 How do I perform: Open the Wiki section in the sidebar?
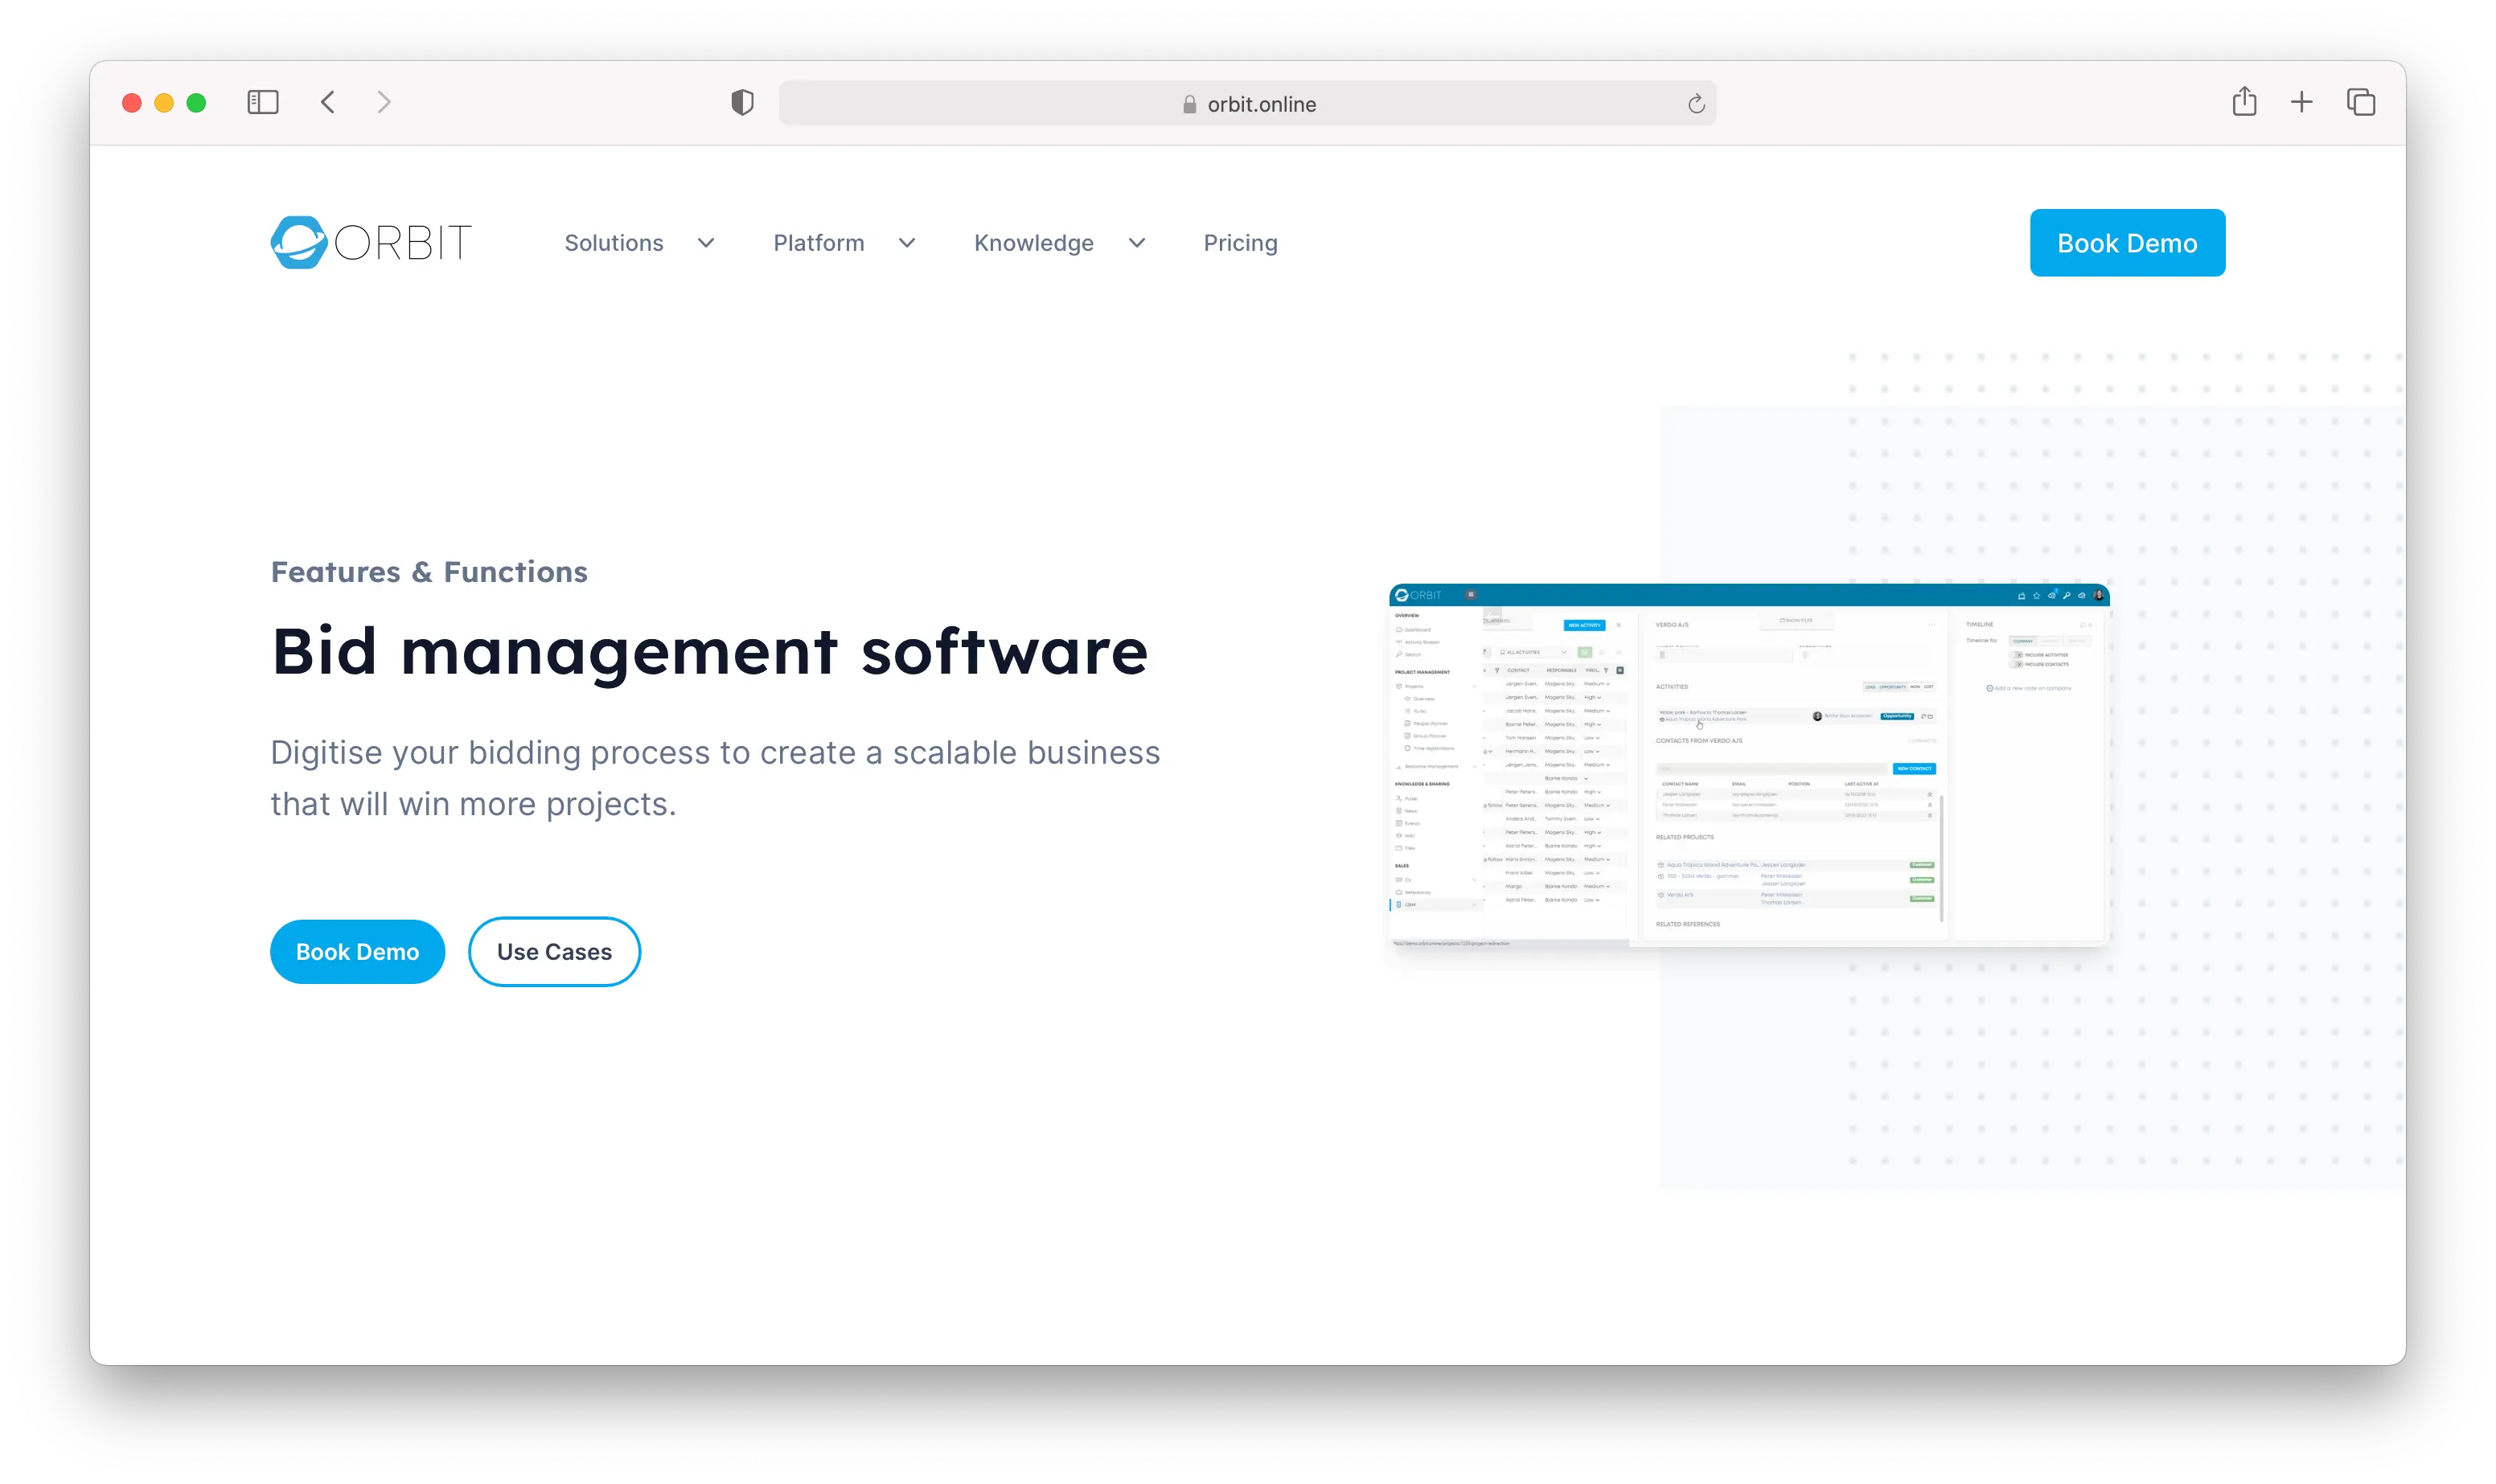click(x=1410, y=836)
